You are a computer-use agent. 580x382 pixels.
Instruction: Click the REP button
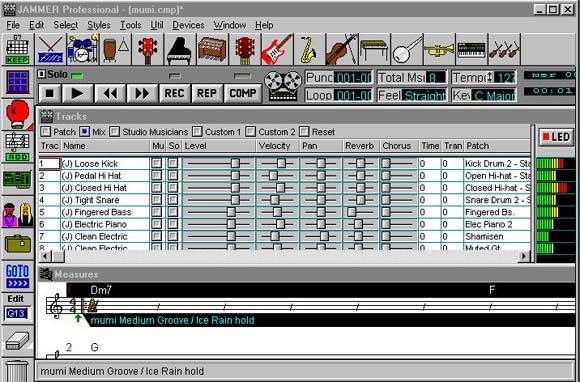pyautogui.click(x=207, y=93)
